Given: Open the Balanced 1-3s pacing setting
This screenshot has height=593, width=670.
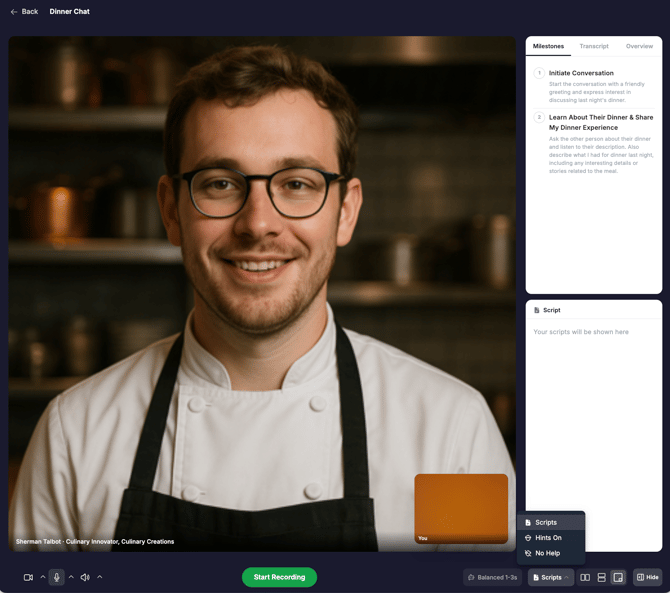Looking at the screenshot, I should (x=493, y=577).
